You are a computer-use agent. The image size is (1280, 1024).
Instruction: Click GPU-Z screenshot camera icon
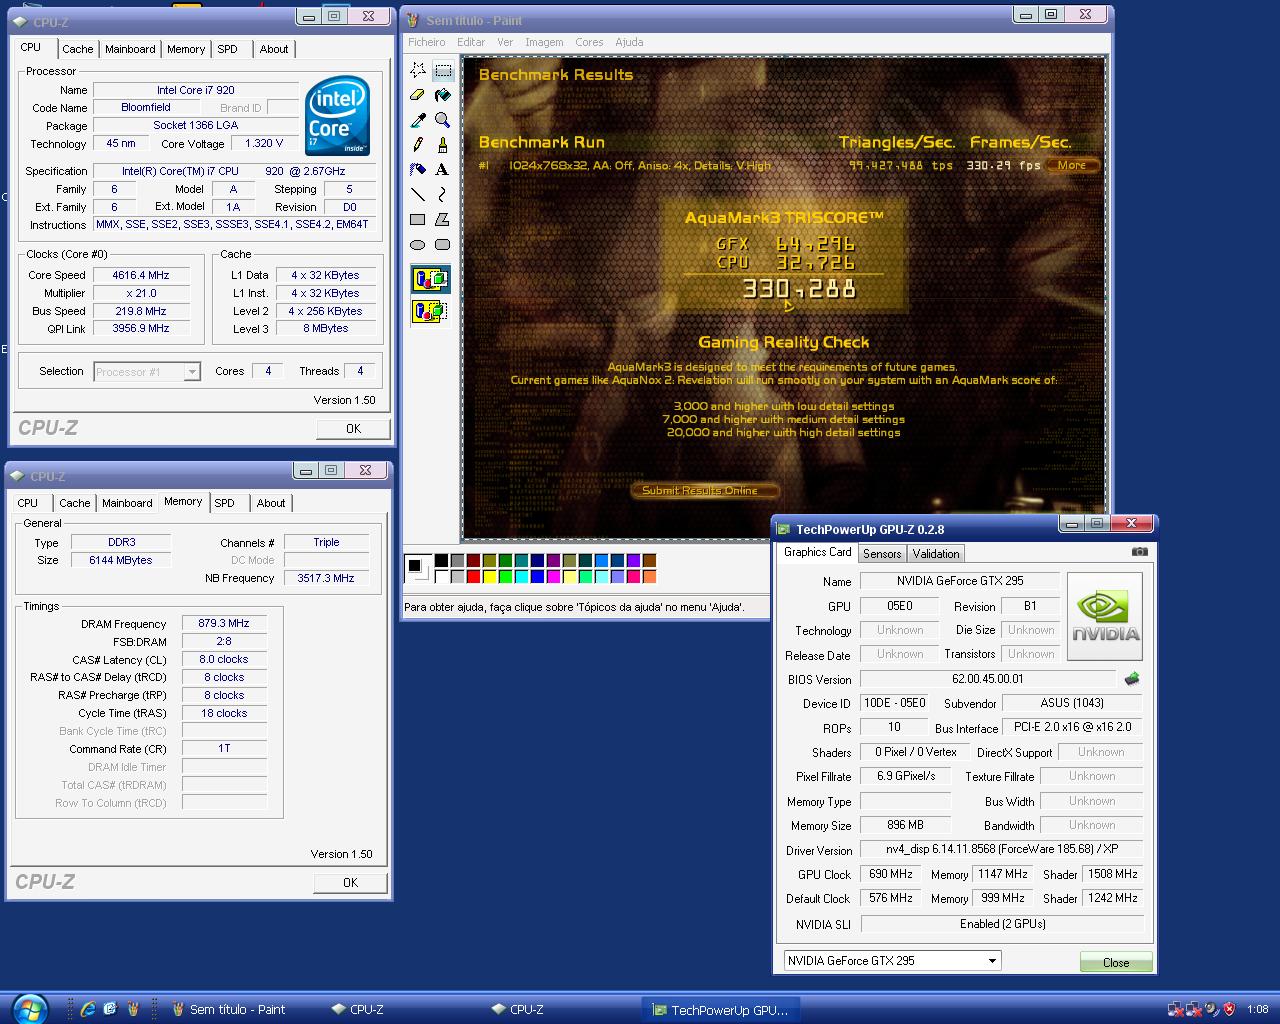[x=1139, y=551]
